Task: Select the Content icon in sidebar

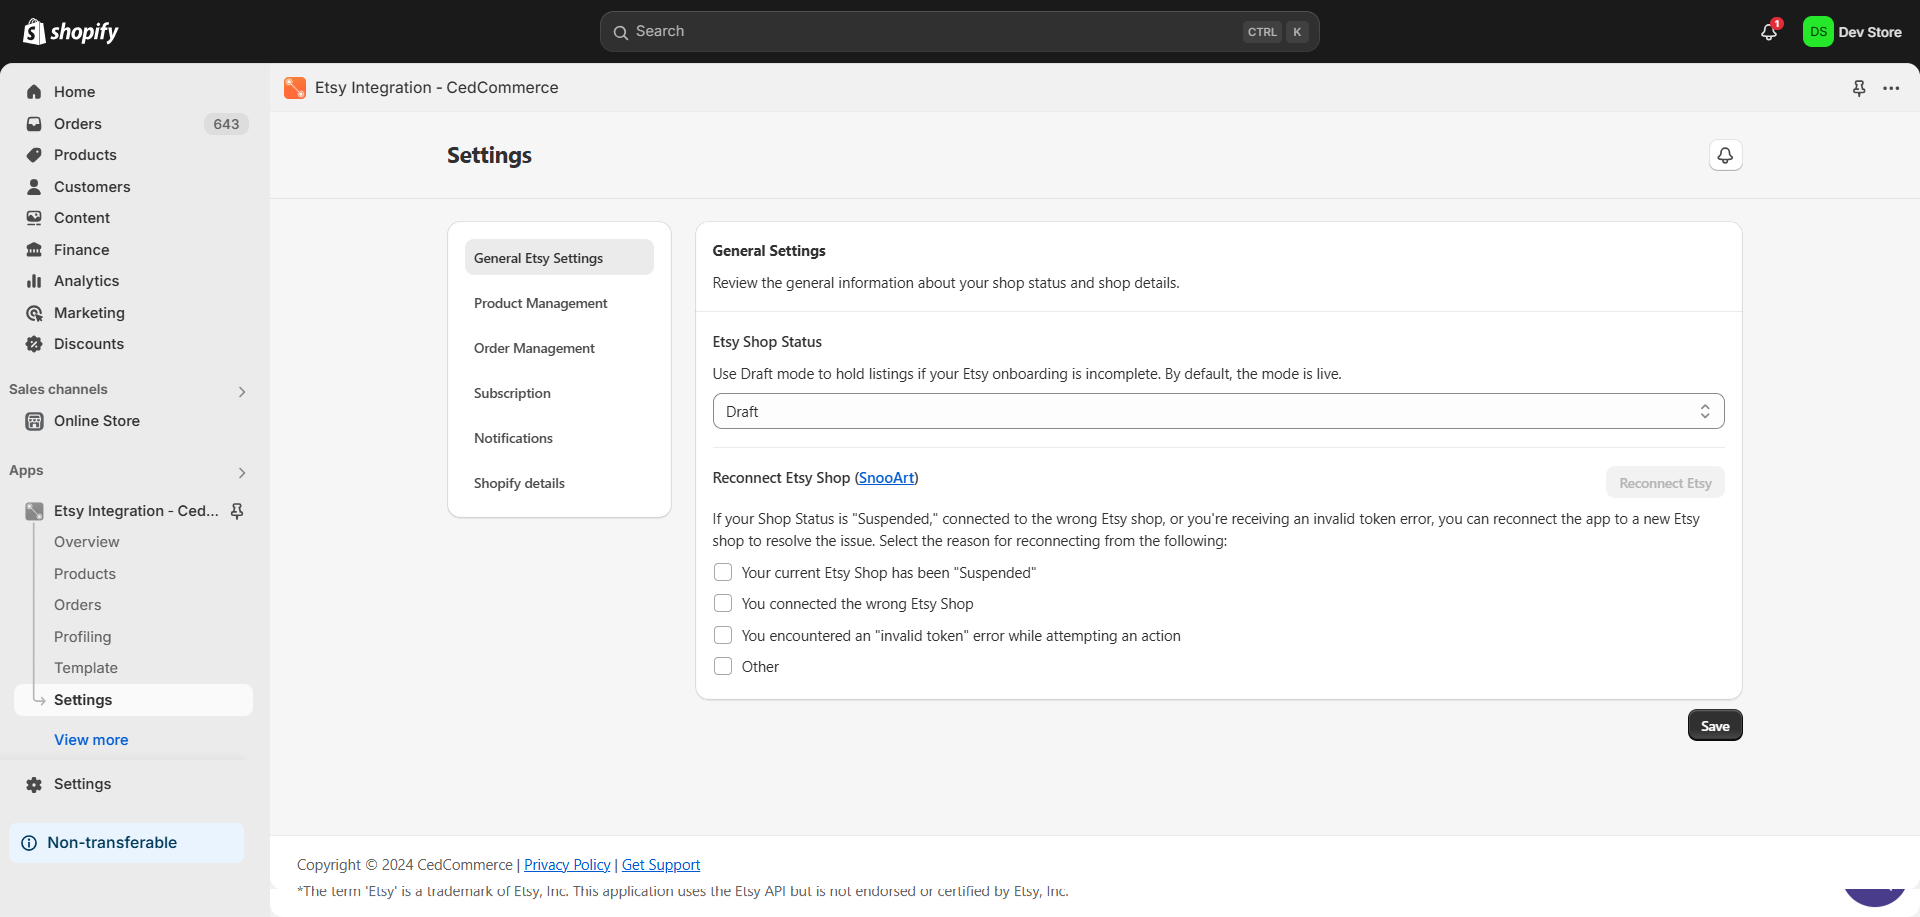Action: click(x=34, y=218)
